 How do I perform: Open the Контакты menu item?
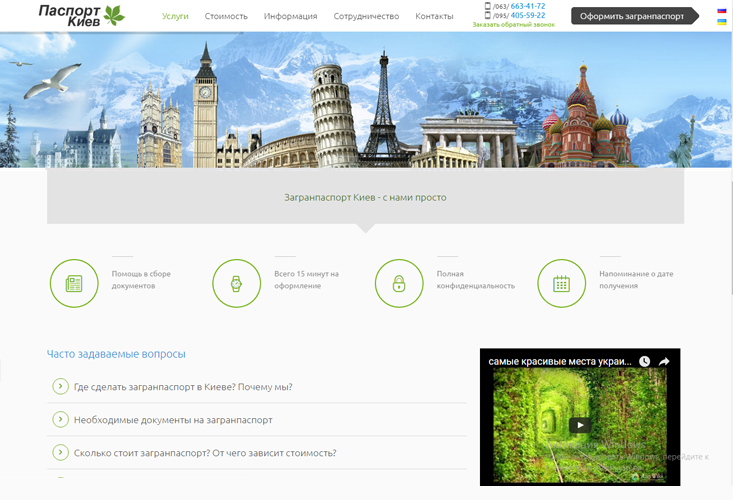tap(434, 16)
